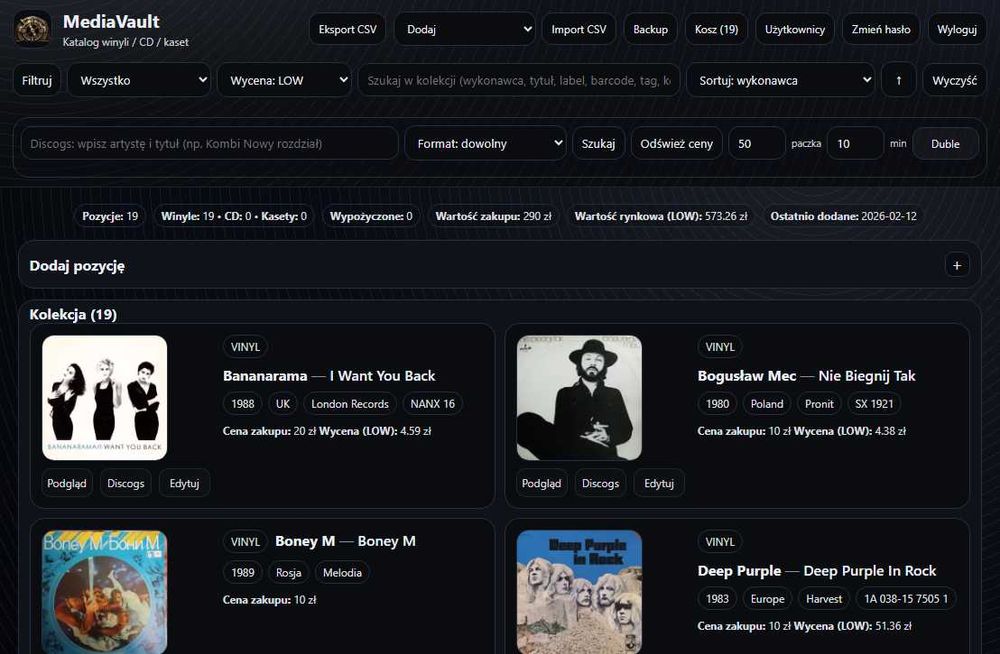Click Podgląd for Bananarama
The image size is (1000, 654).
coord(67,483)
